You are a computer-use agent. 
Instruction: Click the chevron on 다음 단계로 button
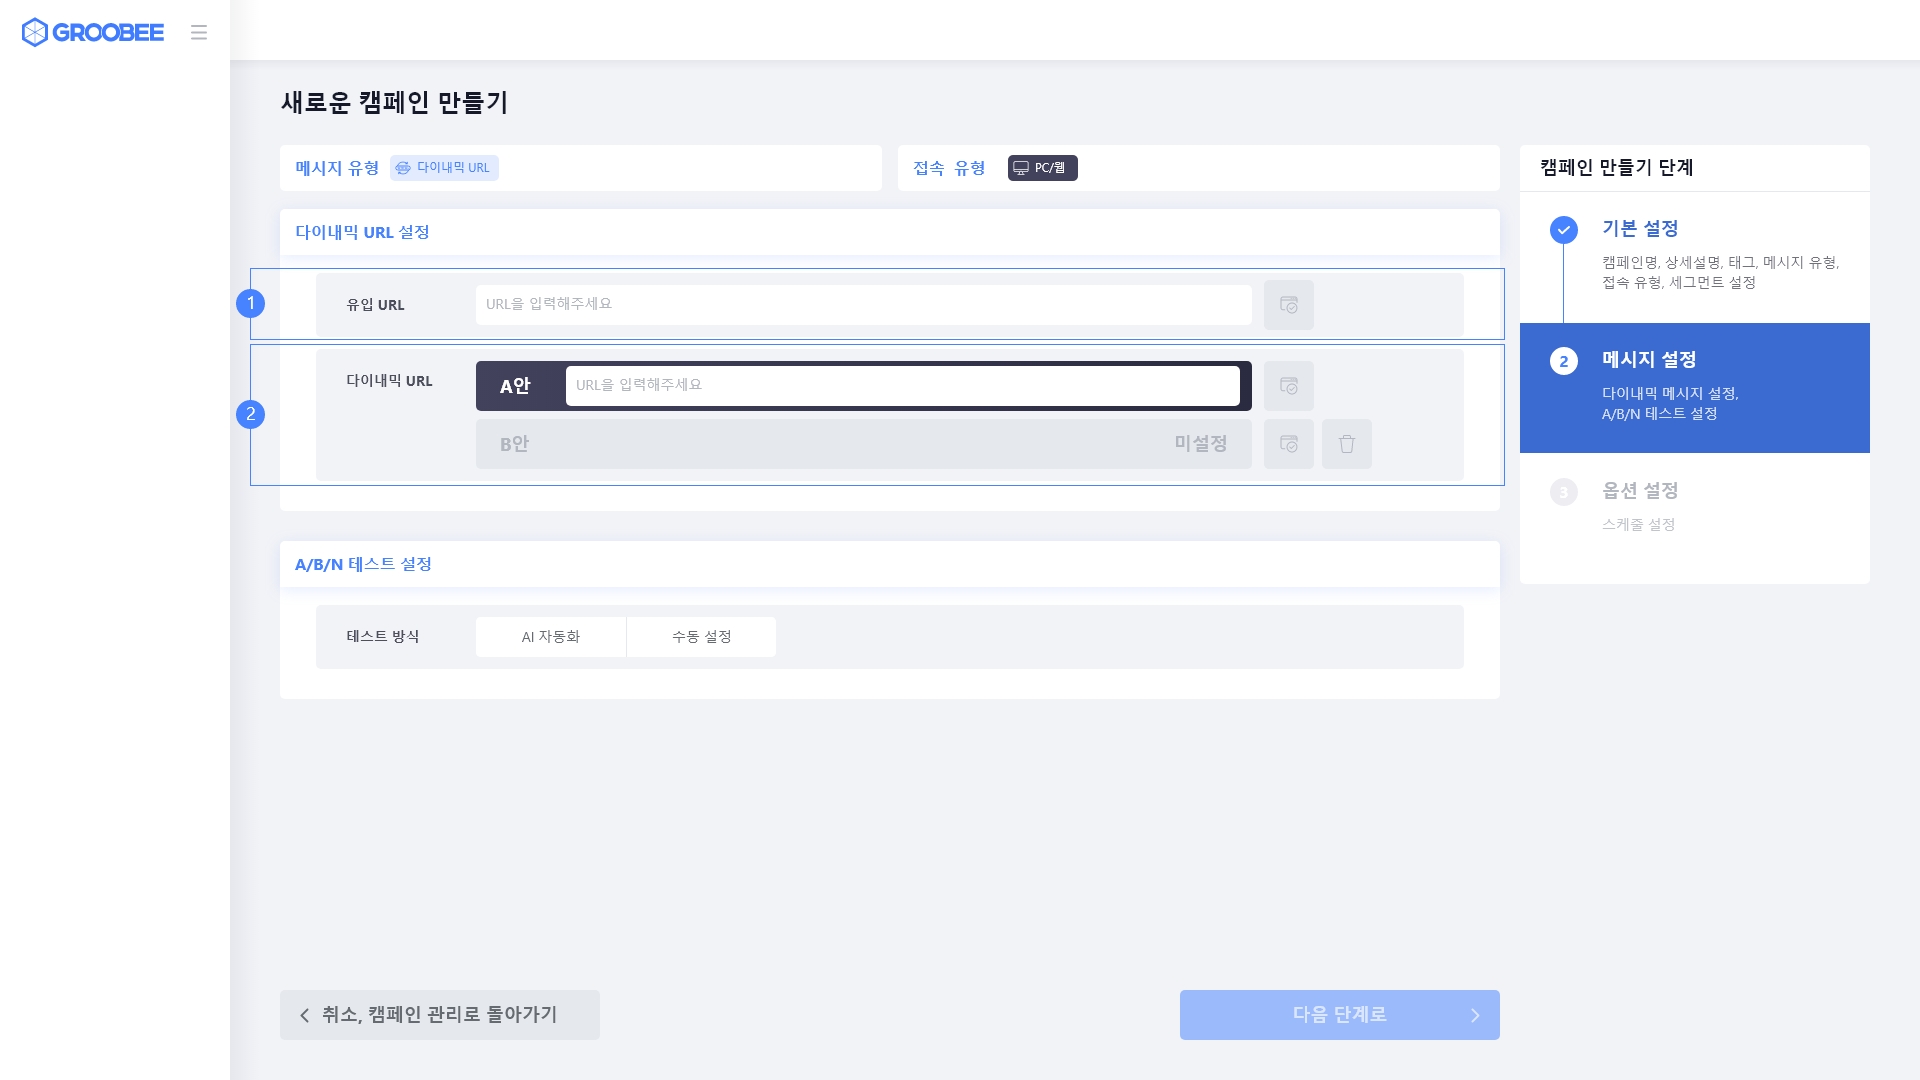pyautogui.click(x=1474, y=1015)
